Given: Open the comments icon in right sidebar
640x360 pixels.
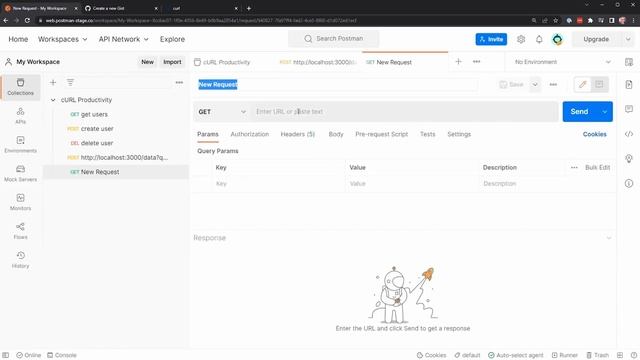Looking at the screenshot, I should [629, 109].
